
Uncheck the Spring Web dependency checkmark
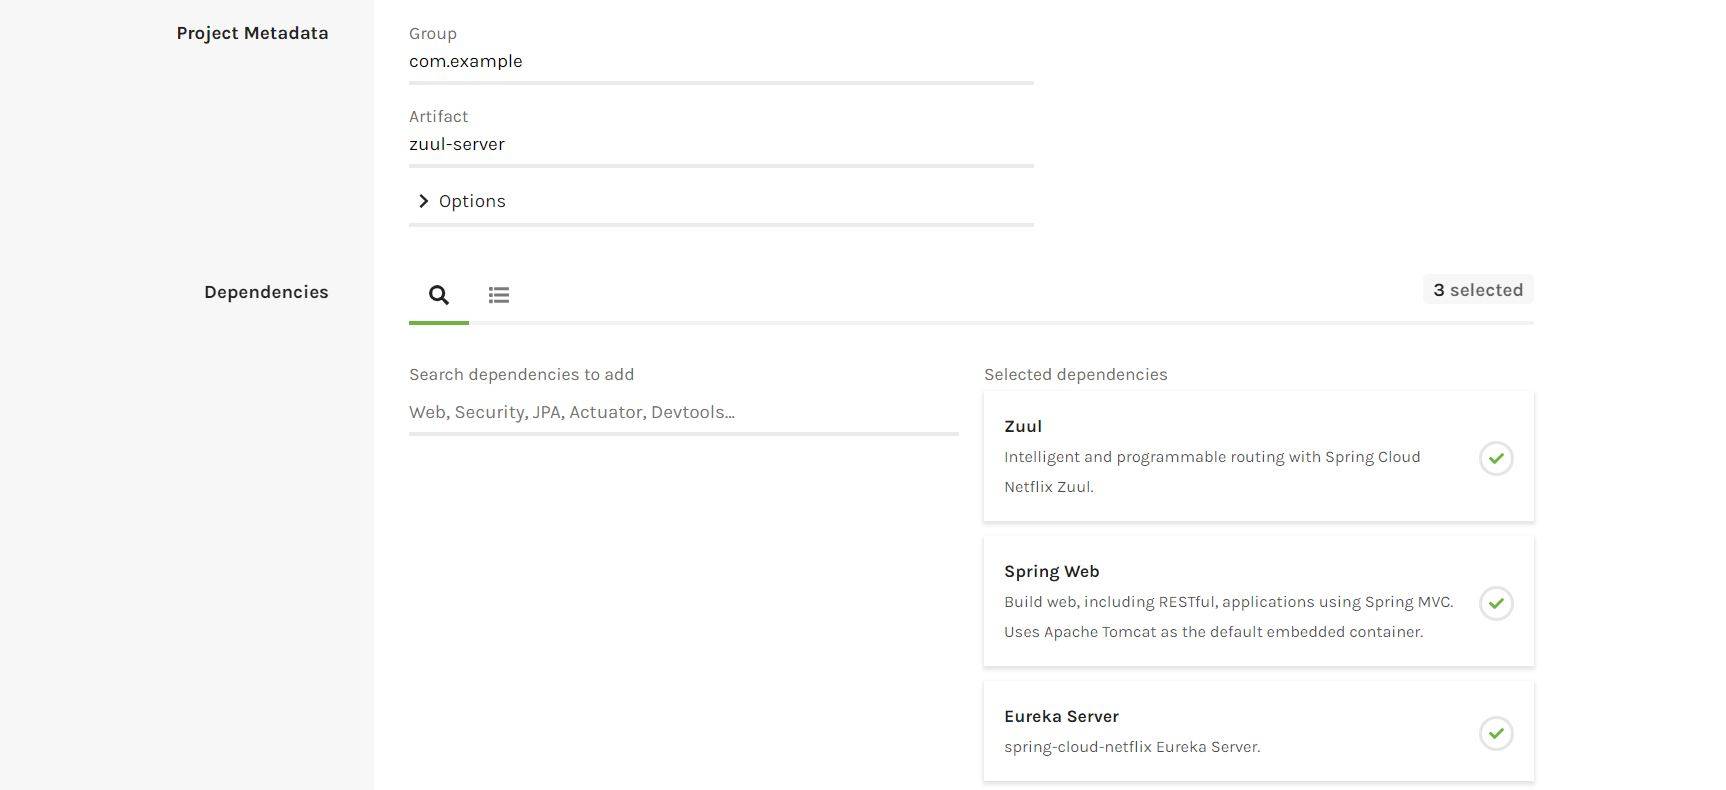[1496, 604]
